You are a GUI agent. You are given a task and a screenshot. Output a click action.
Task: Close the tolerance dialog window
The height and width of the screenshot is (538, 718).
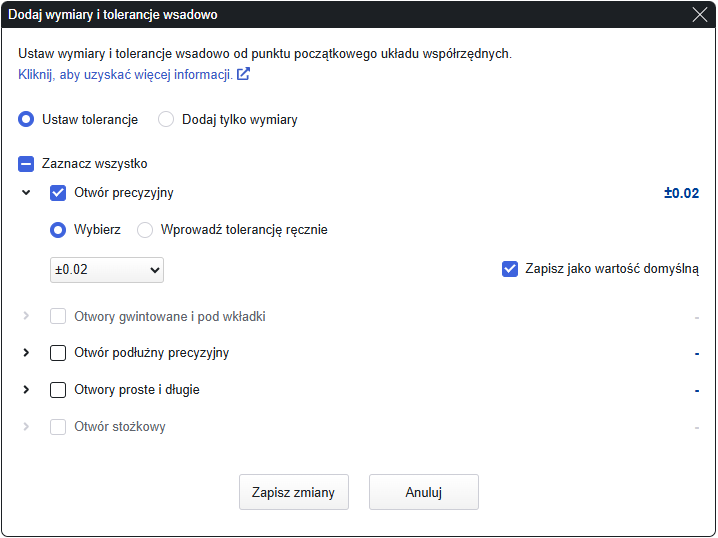tap(700, 15)
